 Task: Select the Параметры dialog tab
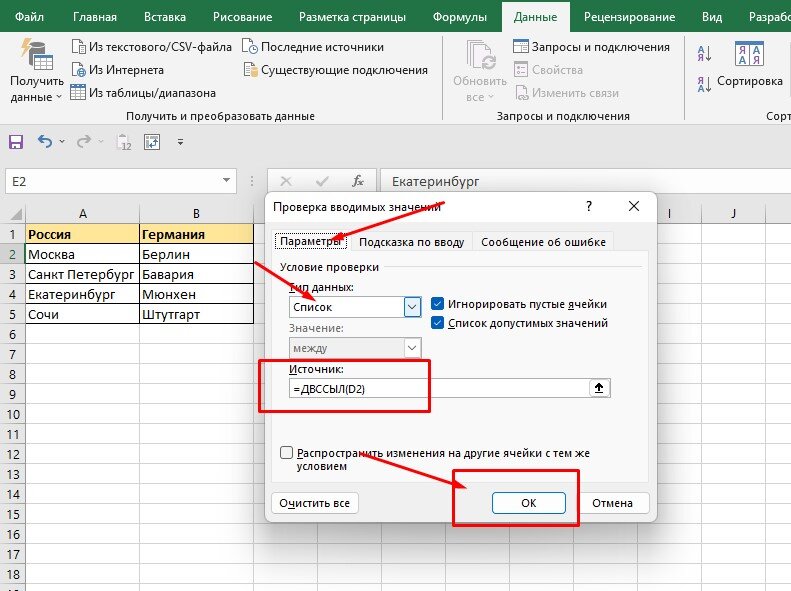[x=311, y=241]
